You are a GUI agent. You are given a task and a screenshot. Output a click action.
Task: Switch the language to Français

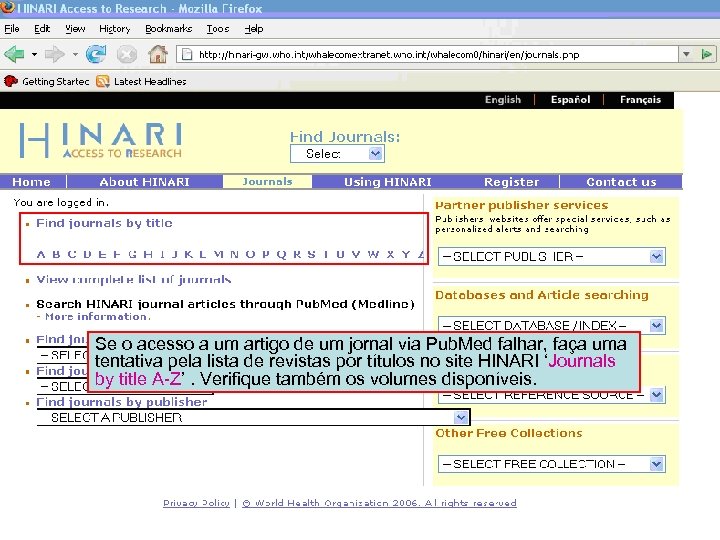coord(640,100)
